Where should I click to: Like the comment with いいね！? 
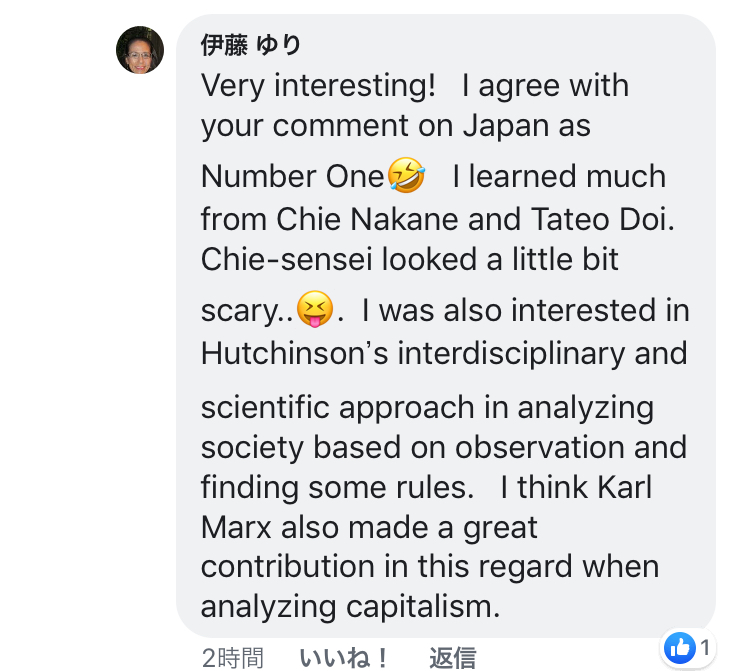click(x=344, y=658)
